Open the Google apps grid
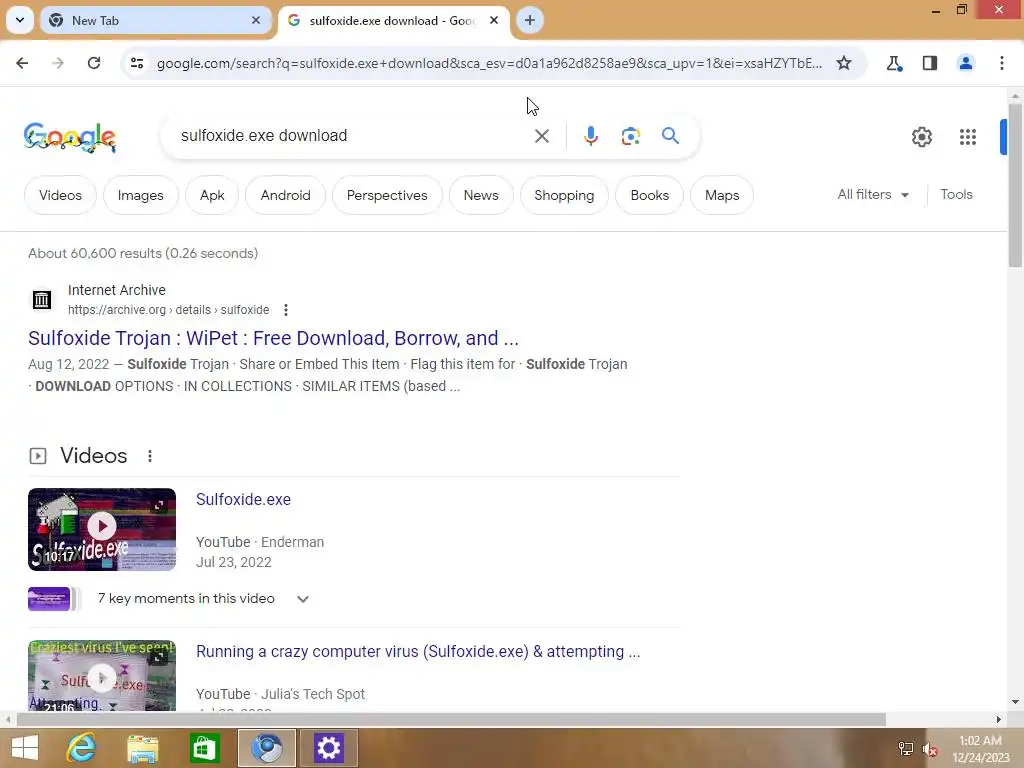 tap(968, 136)
